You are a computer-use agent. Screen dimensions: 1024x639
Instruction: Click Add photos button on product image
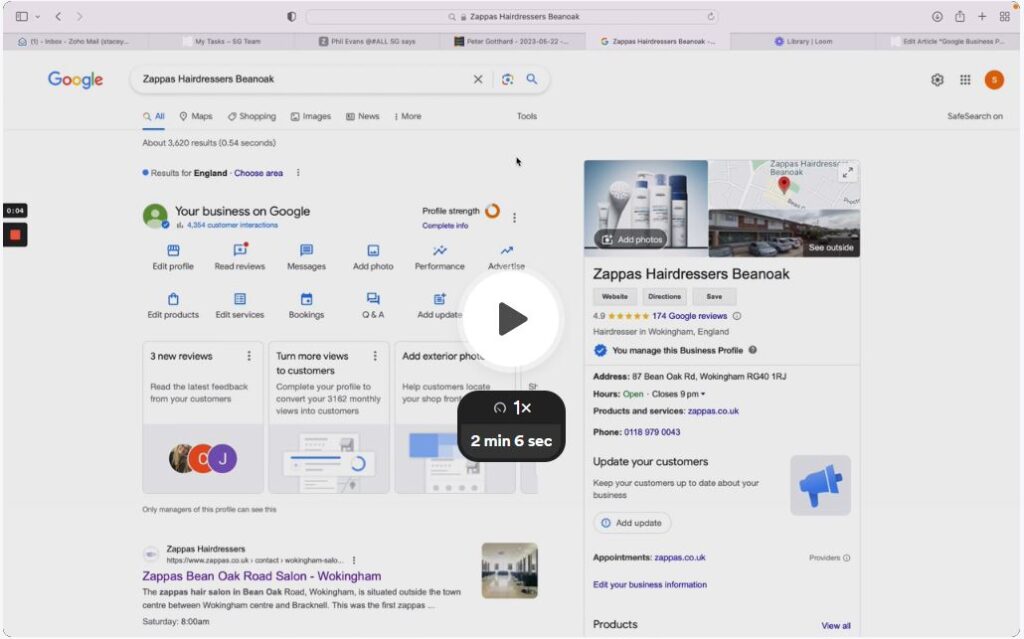(631, 240)
